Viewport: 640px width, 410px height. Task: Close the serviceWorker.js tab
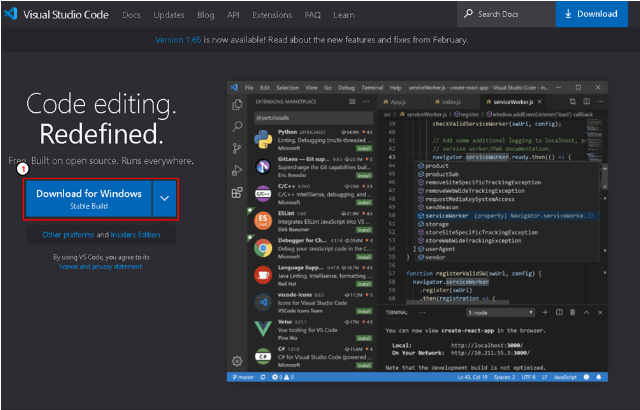pos(540,102)
